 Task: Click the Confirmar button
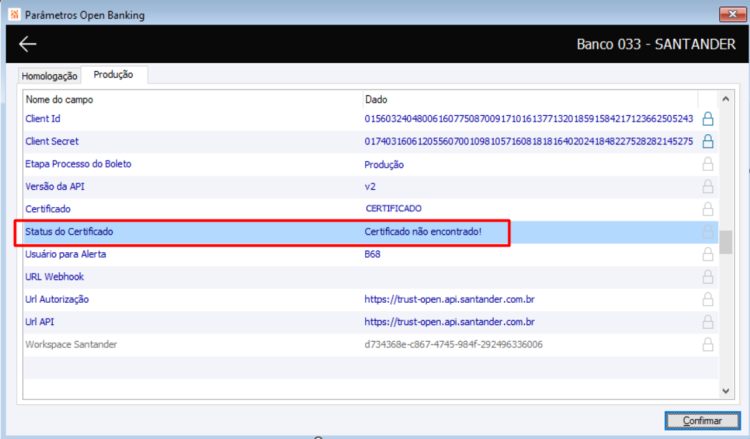702,420
